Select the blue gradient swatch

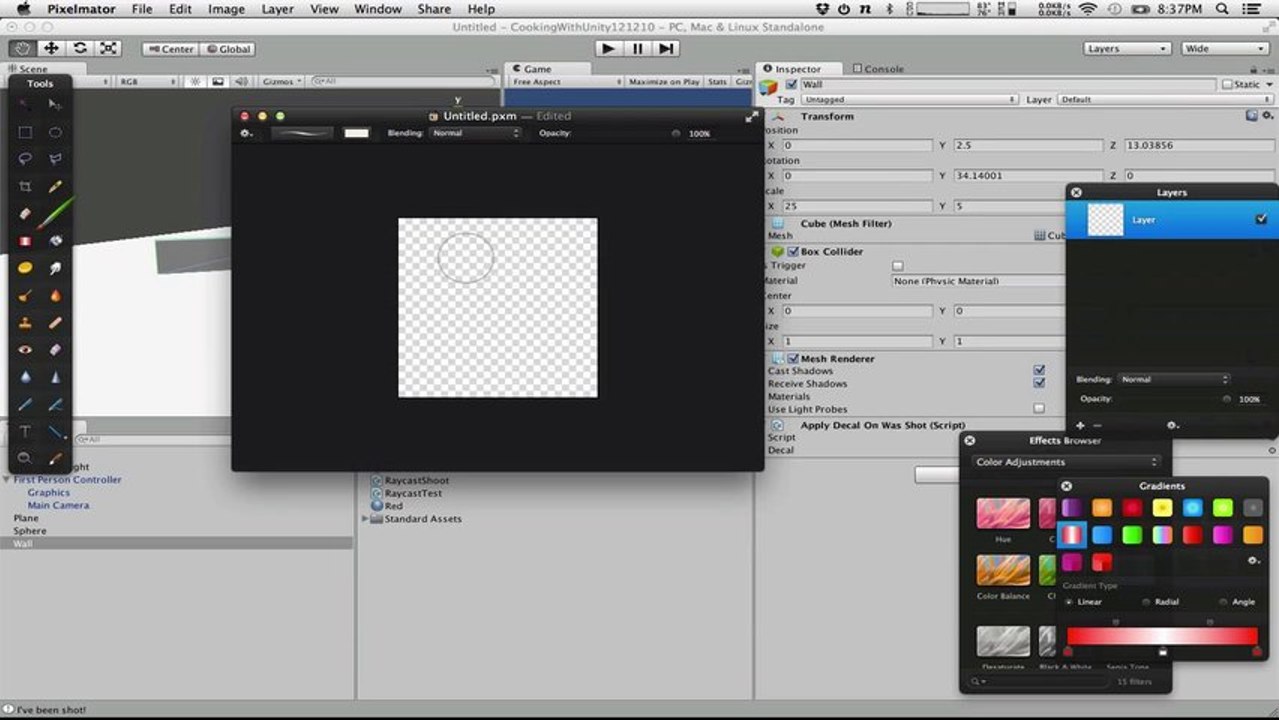1102,535
